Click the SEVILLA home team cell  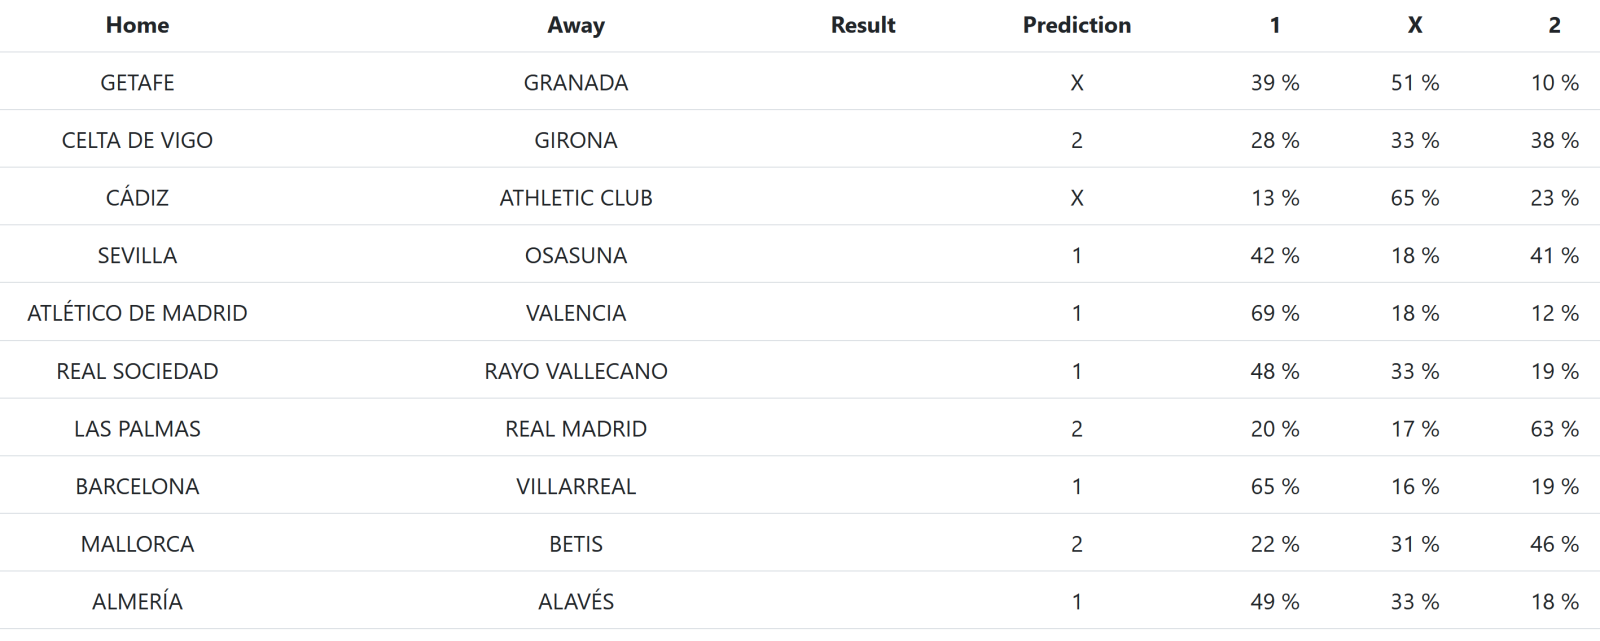pyautogui.click(x=137, y=256)
